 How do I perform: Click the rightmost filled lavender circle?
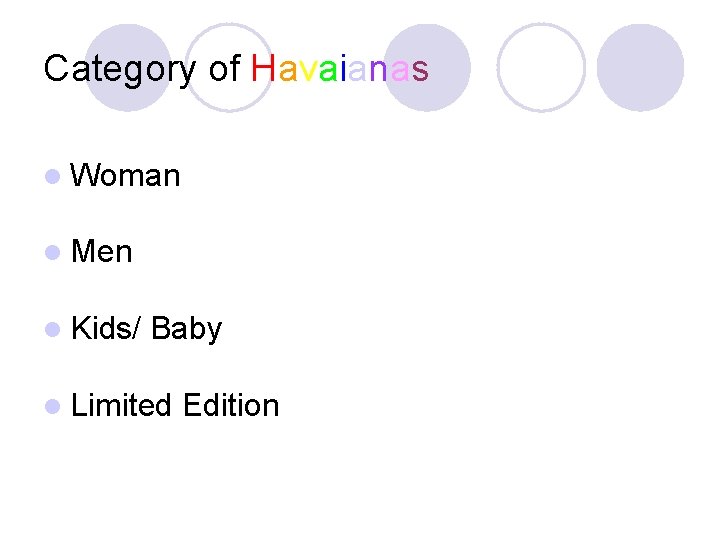[640, 67]
